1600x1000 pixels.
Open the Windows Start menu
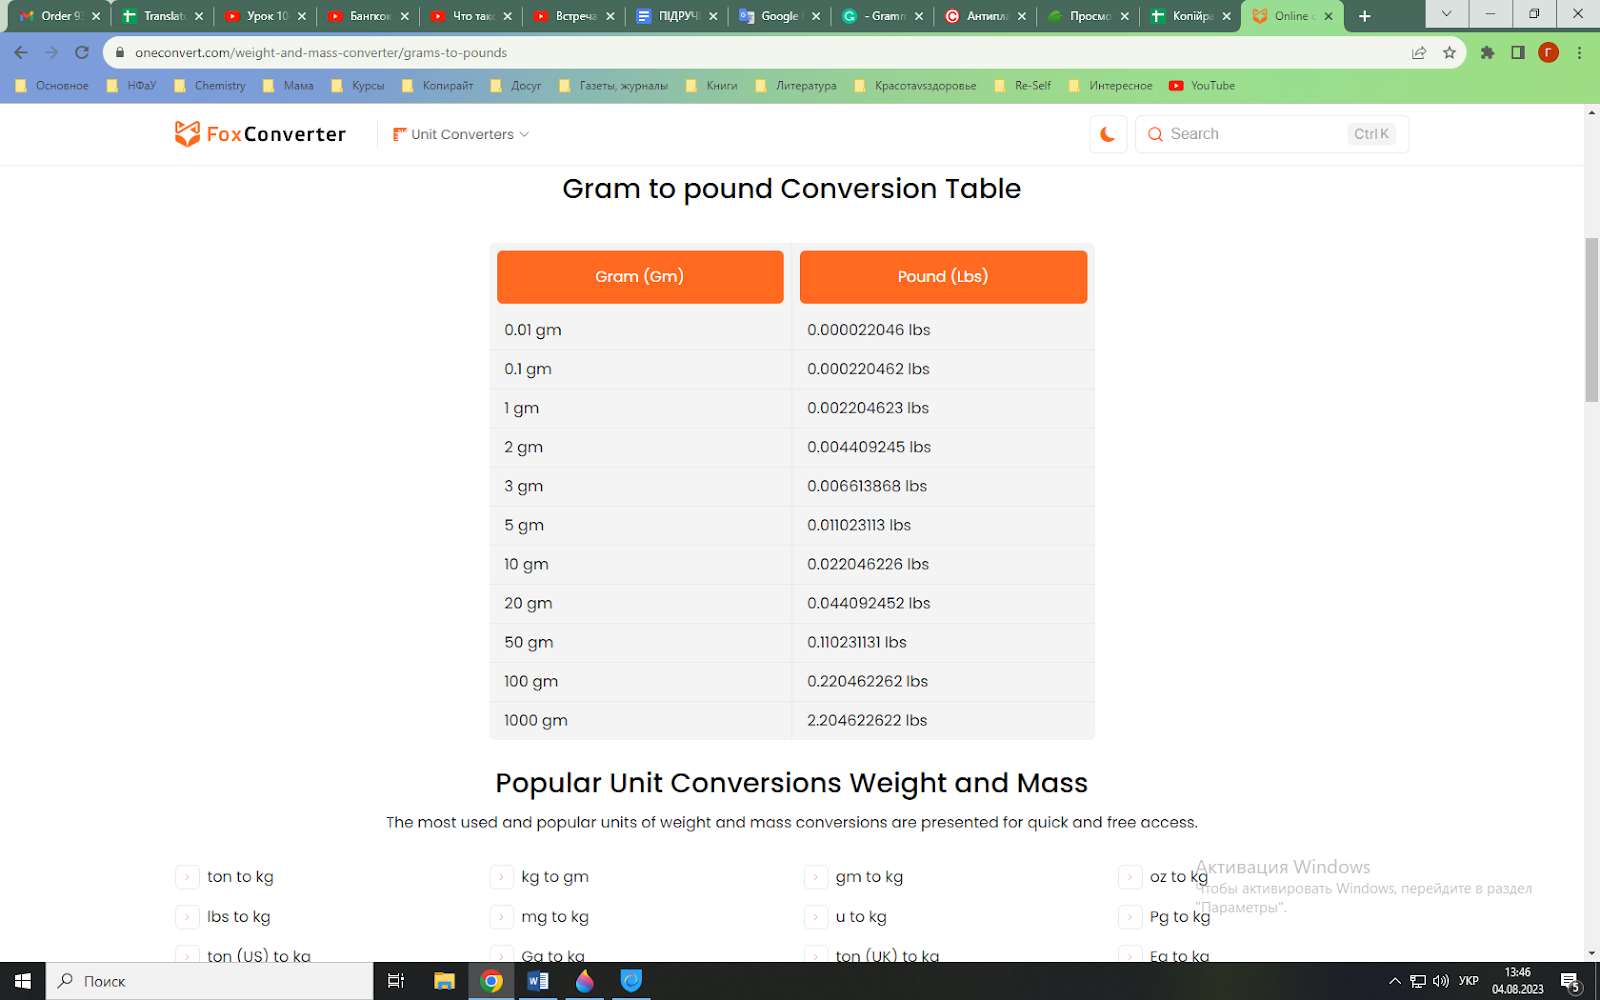click(x=22, y=981)
